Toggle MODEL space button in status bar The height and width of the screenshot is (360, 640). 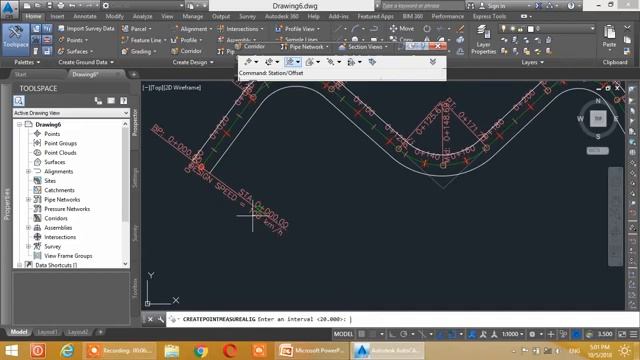pyautogui.click(x=343, y=334)
